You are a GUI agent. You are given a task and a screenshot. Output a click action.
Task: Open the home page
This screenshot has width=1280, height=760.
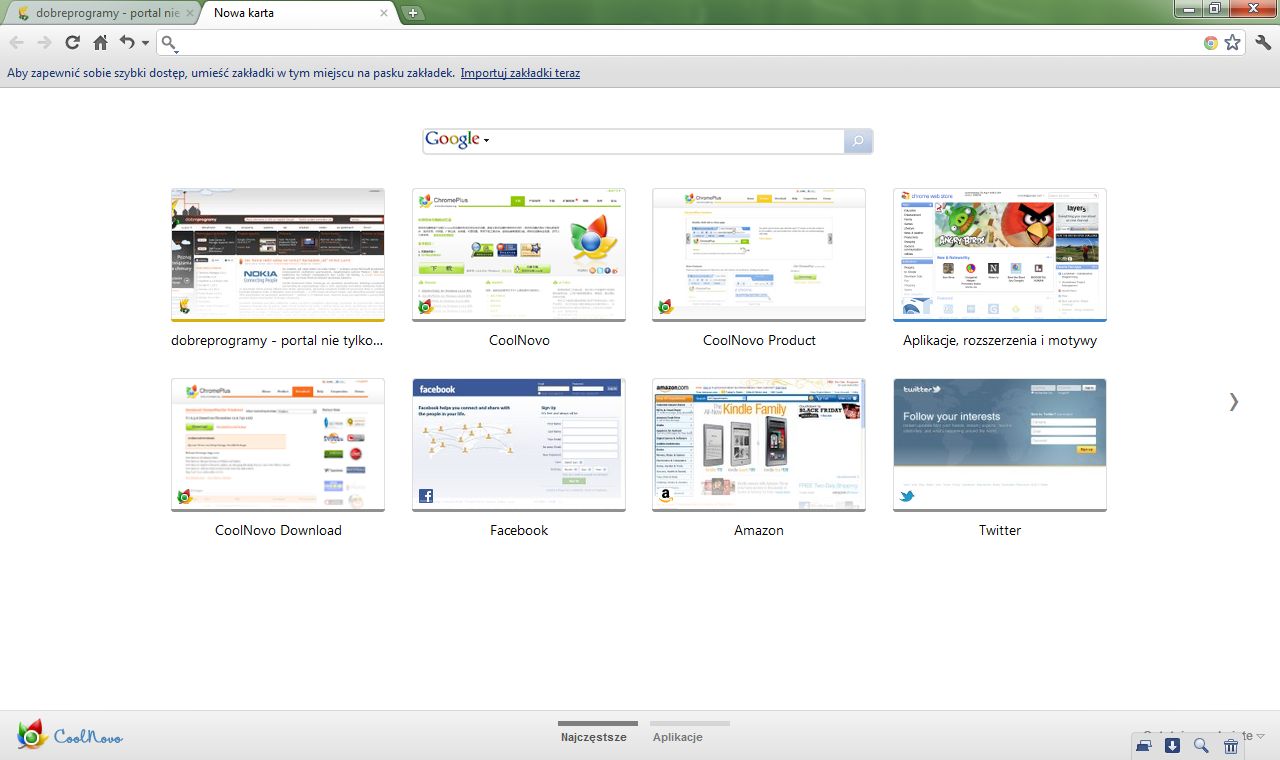[100, 42]
